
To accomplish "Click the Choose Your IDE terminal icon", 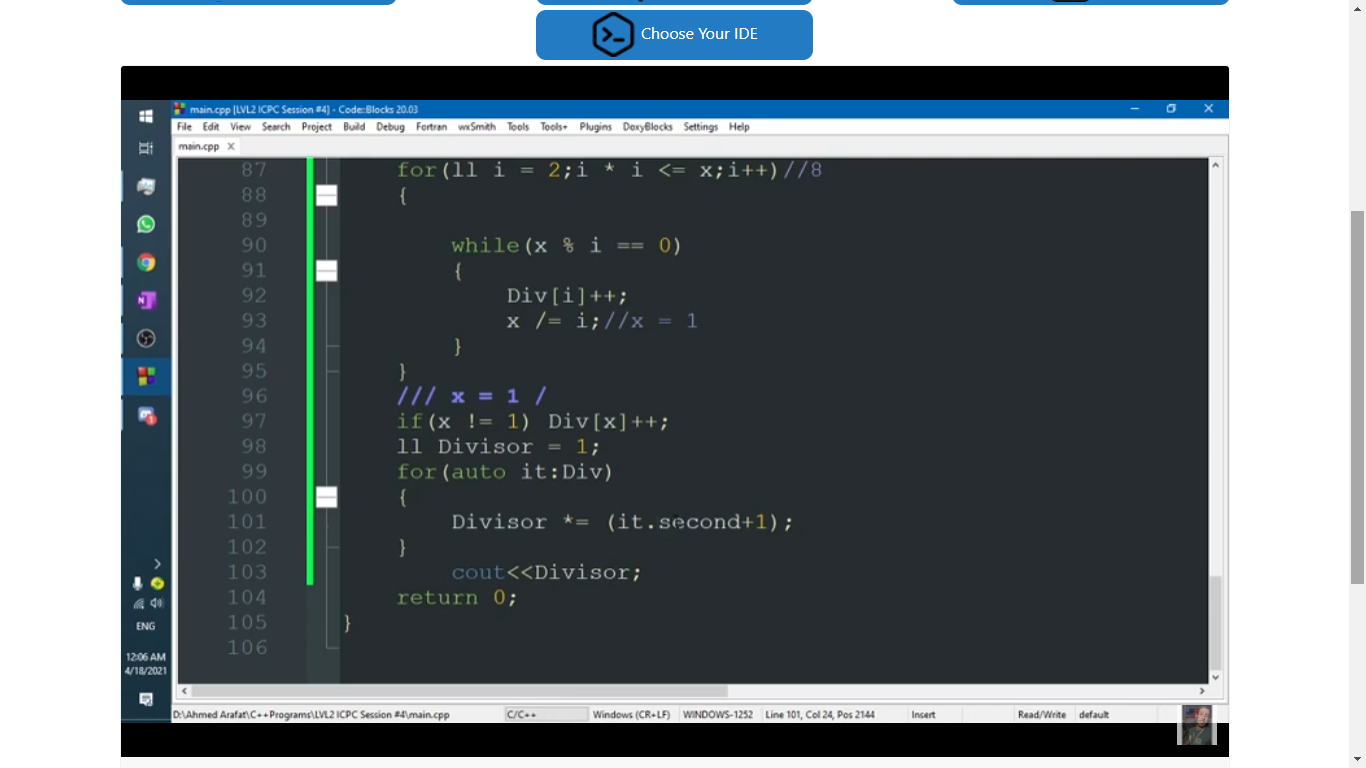I will (612, 35).
